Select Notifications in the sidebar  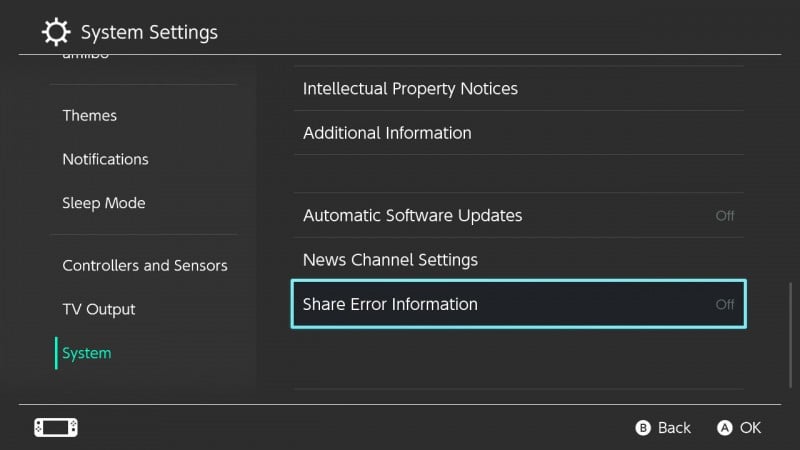(106, 159)
